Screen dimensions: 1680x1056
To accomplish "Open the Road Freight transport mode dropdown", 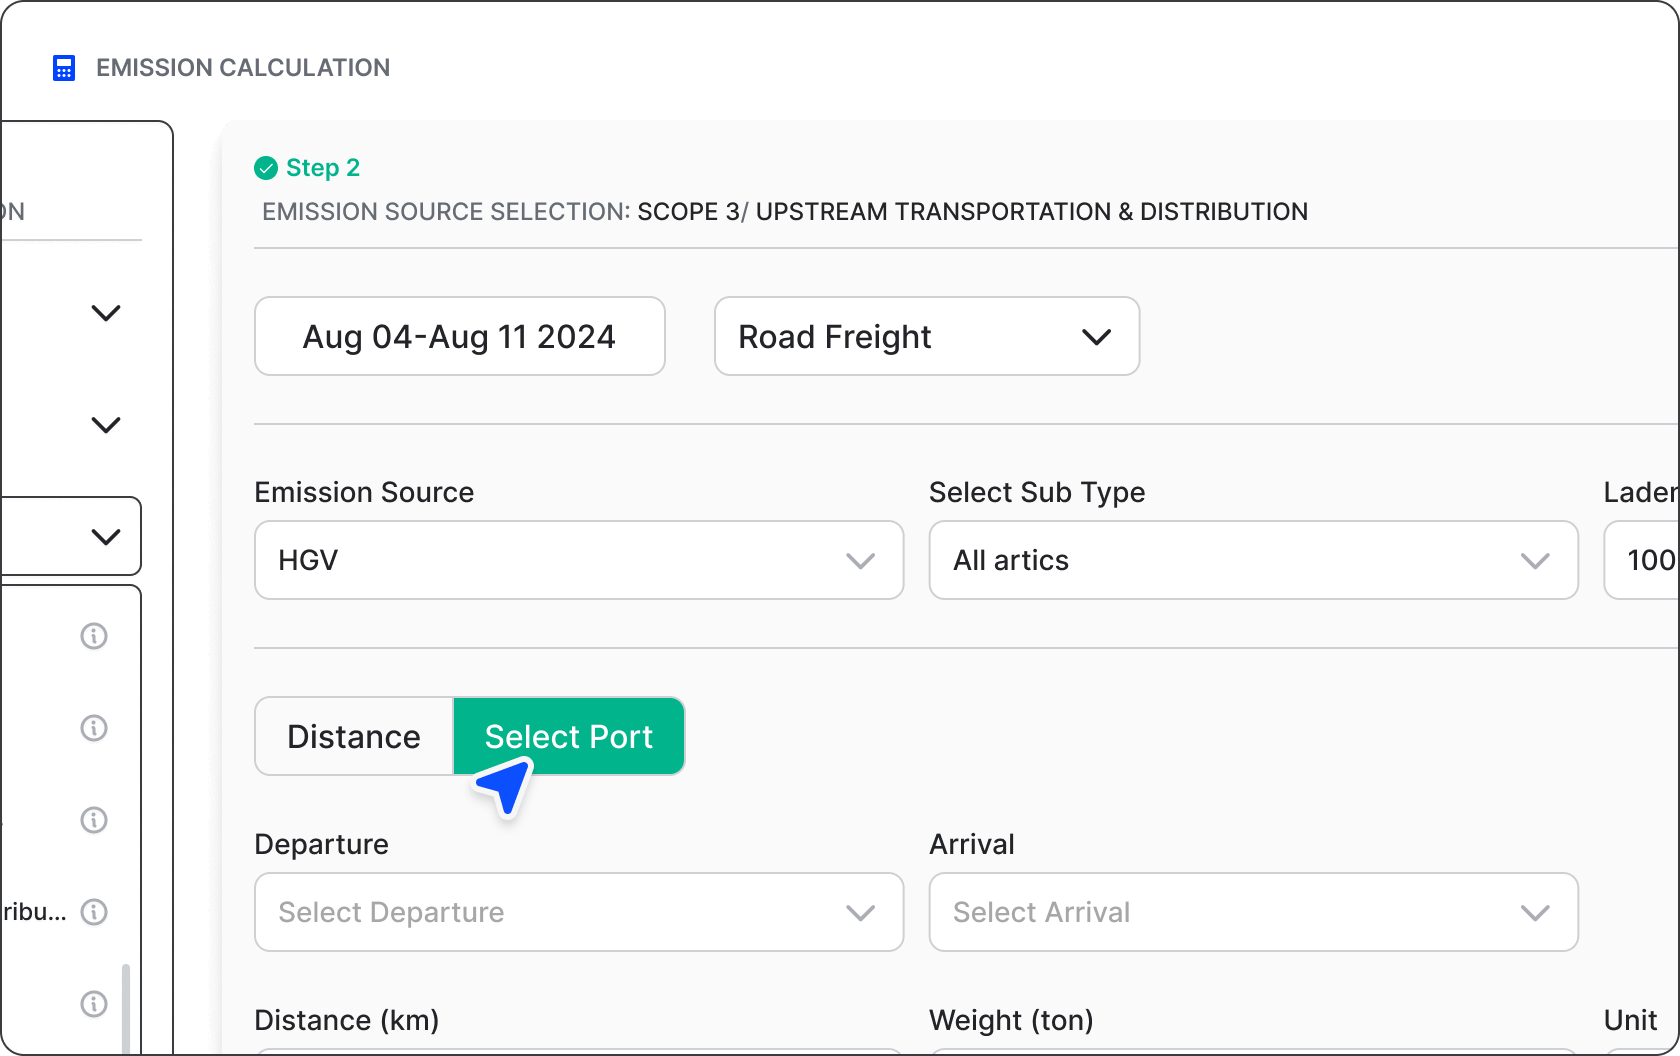I will tap(927, 336).
